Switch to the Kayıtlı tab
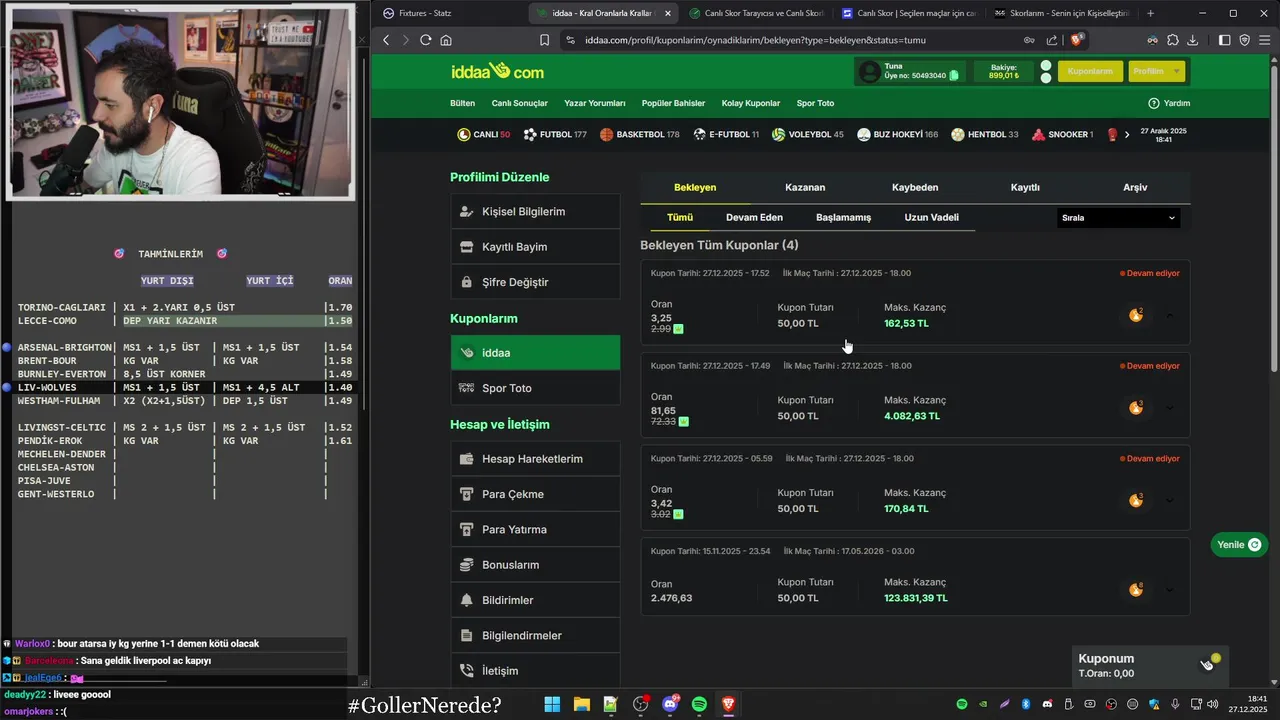Viewport: 1280px width, 720px height. (x=1025, y=187)
